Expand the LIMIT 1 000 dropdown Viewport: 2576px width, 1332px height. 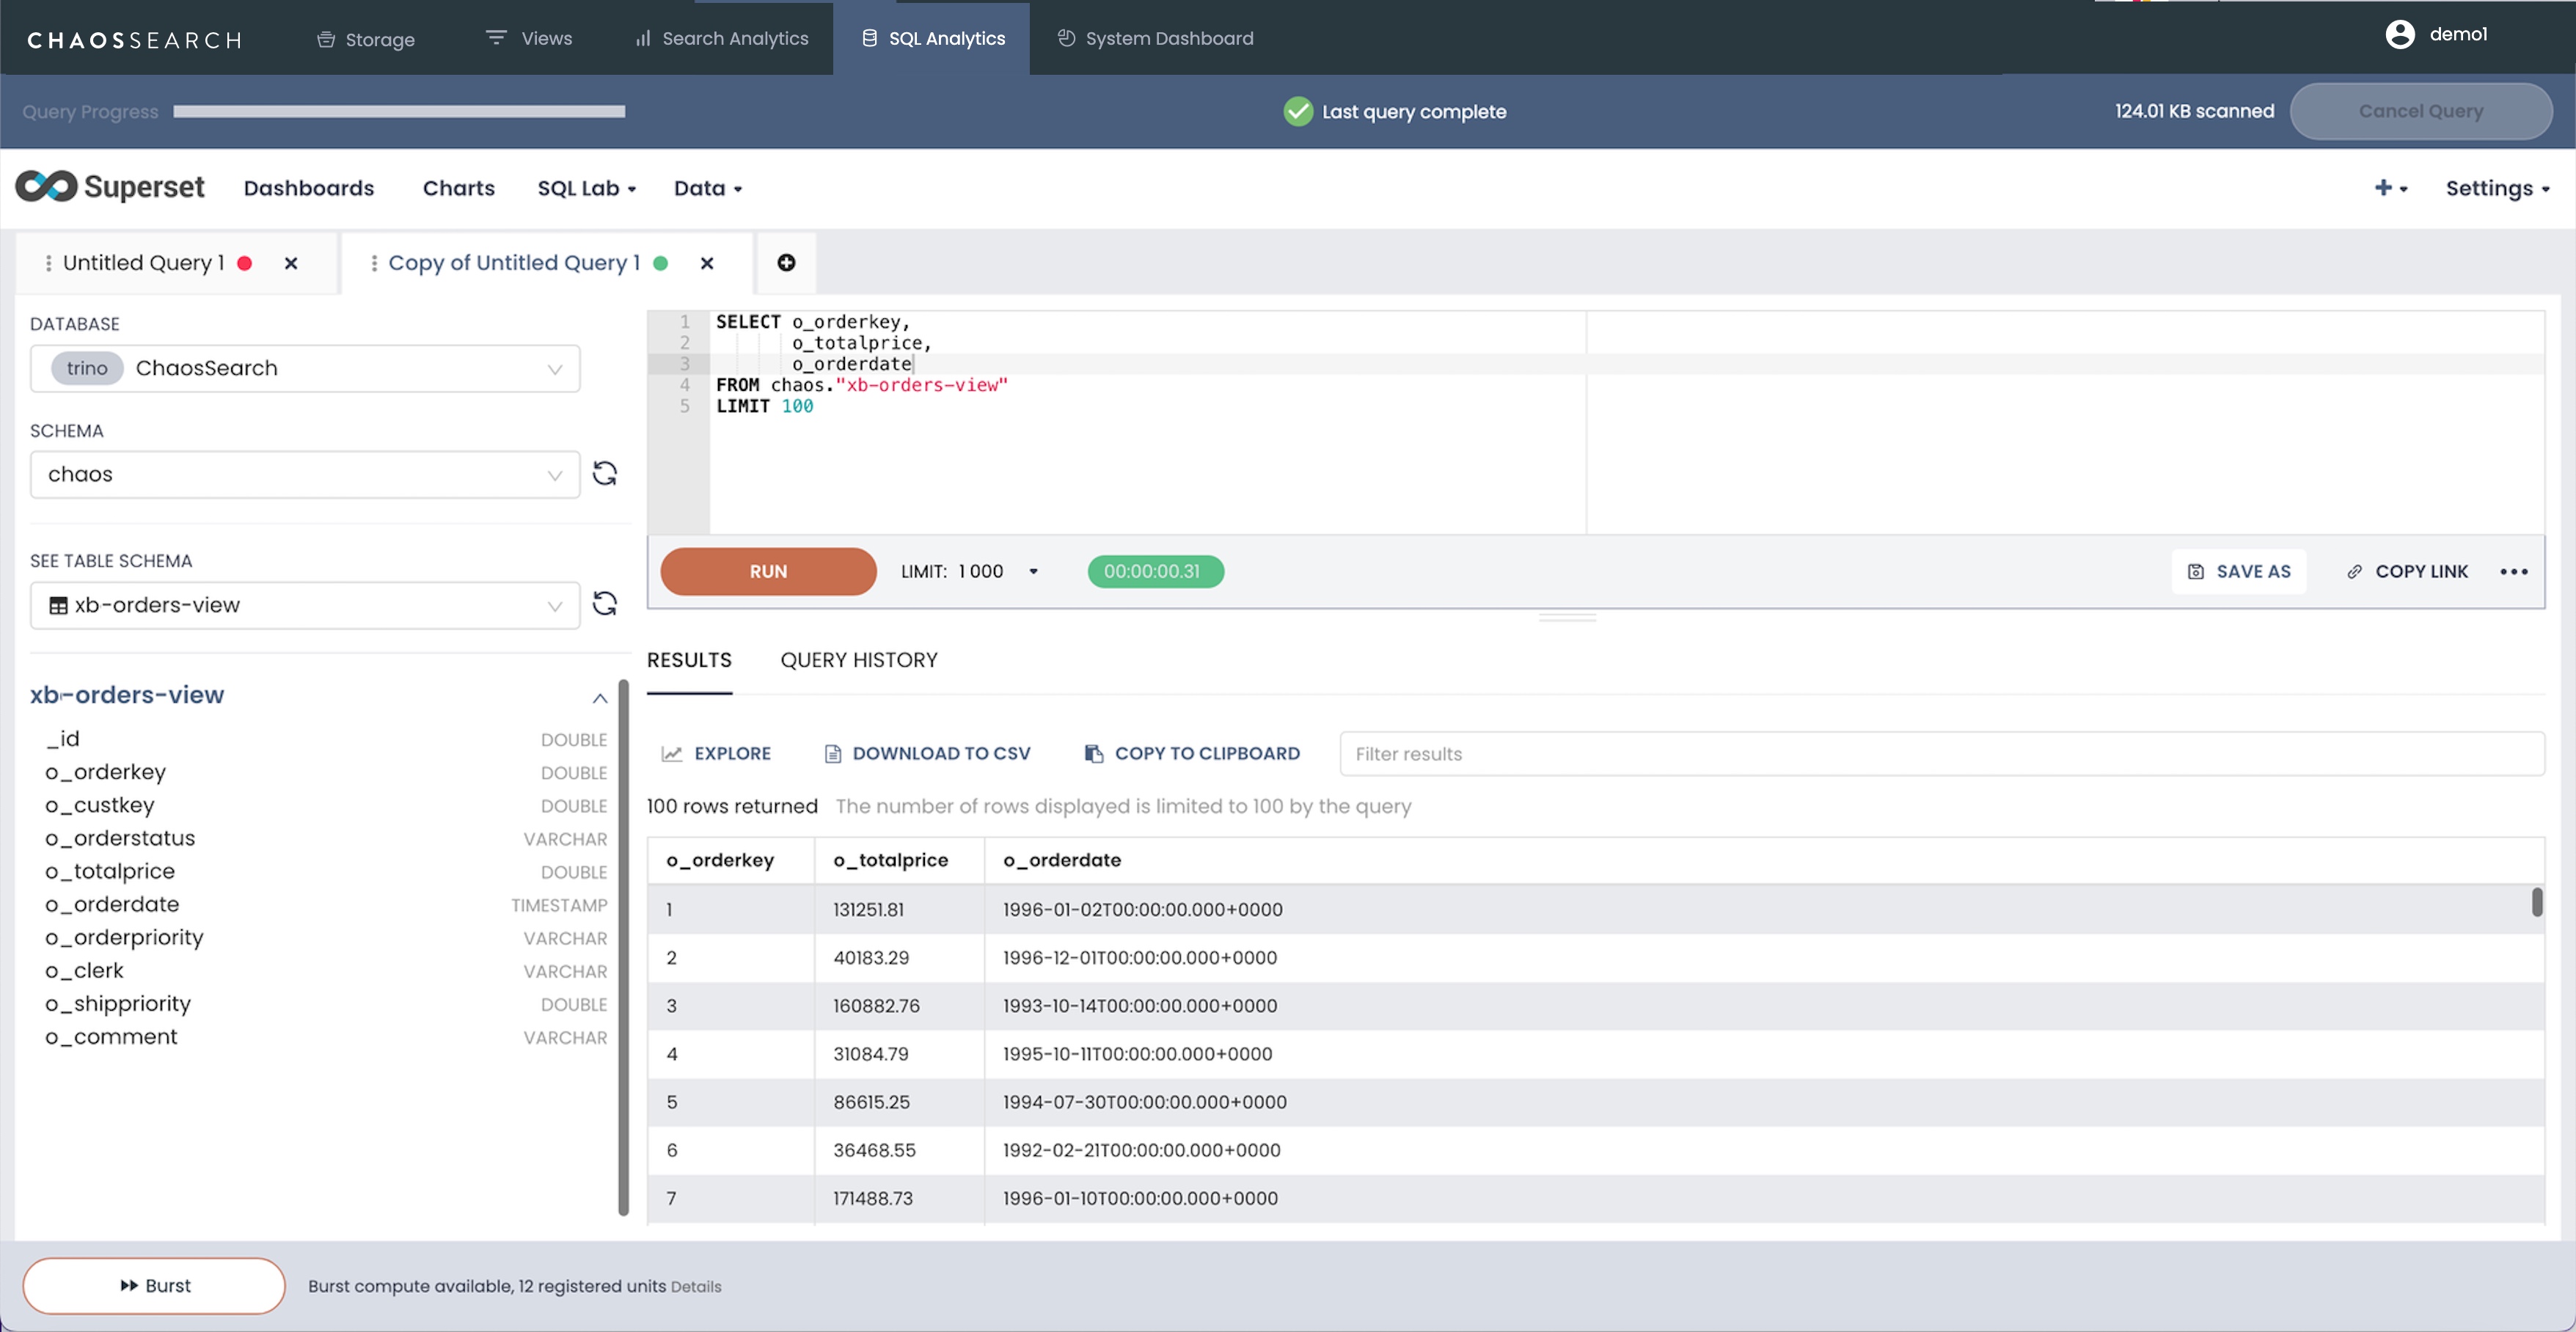point(1033,571)
